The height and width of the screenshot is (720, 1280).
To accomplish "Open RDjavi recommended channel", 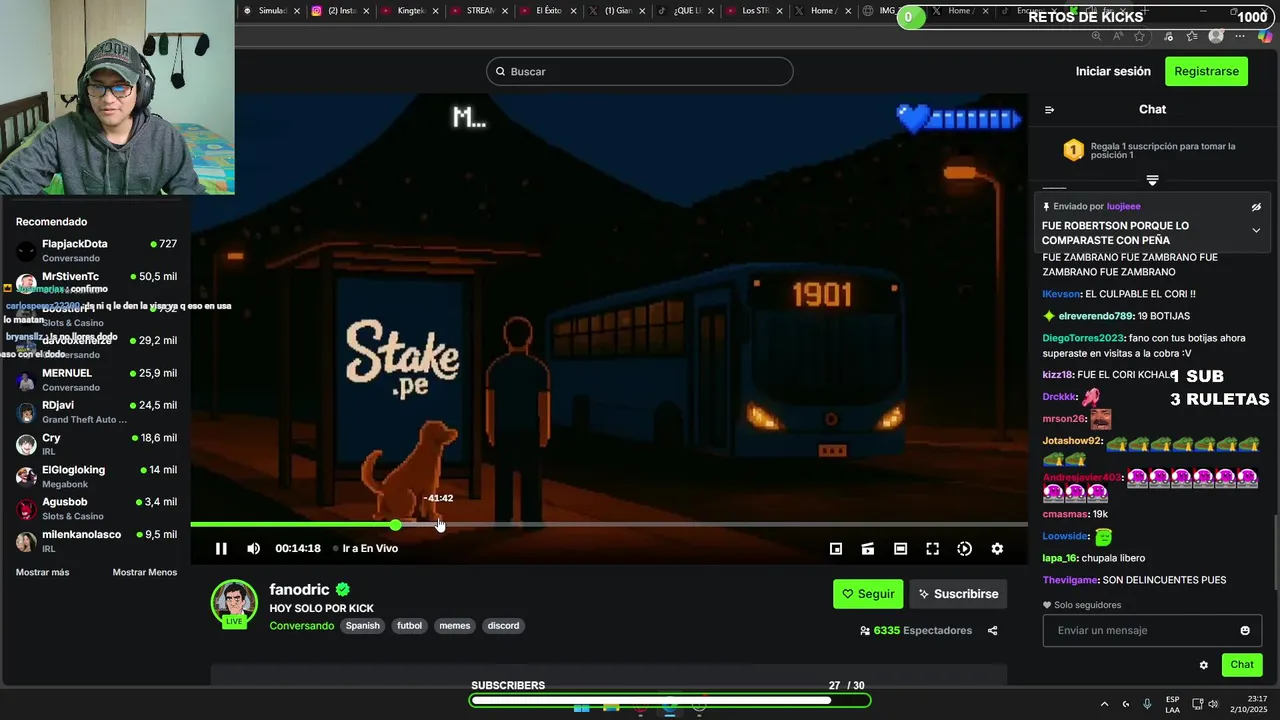I will pos(96,412).
